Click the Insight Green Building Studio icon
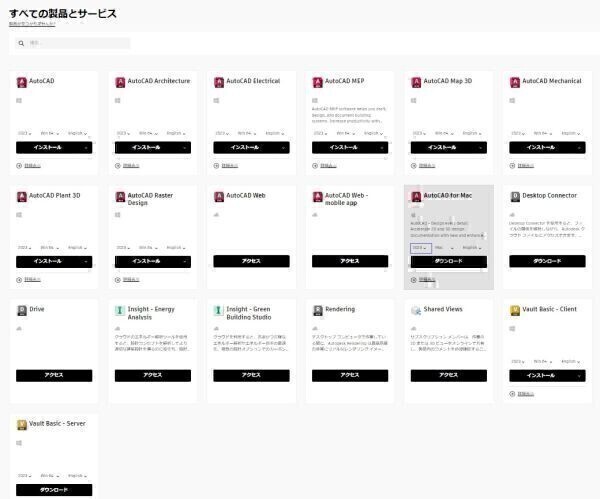The width and height of the screenshot is (600, 499). pyautogui.click(x=219, y=310)
